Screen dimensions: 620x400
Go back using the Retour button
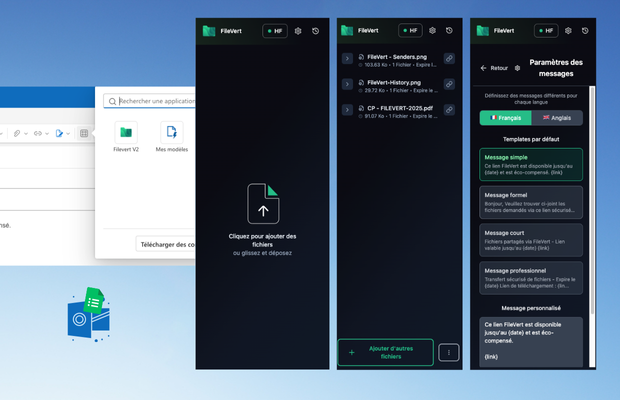pos(494,68)
